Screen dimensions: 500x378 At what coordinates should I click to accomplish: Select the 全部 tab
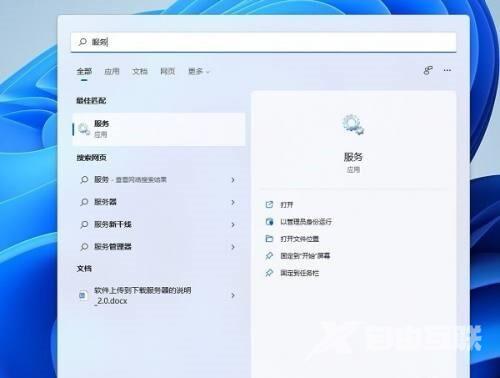pos(84,71)
